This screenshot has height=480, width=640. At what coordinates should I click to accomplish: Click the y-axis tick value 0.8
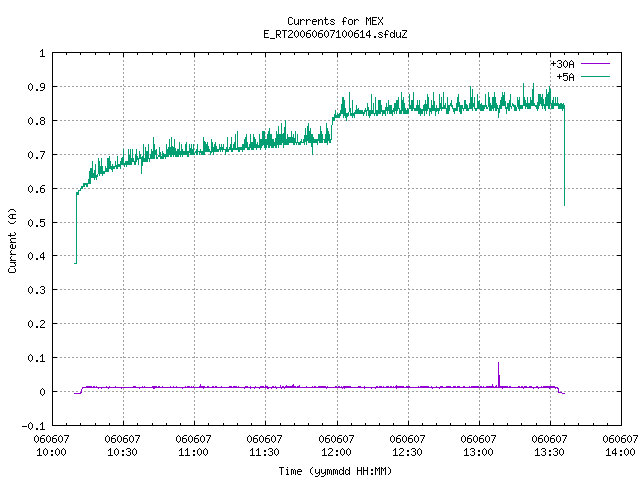click(x=36, y=121)
